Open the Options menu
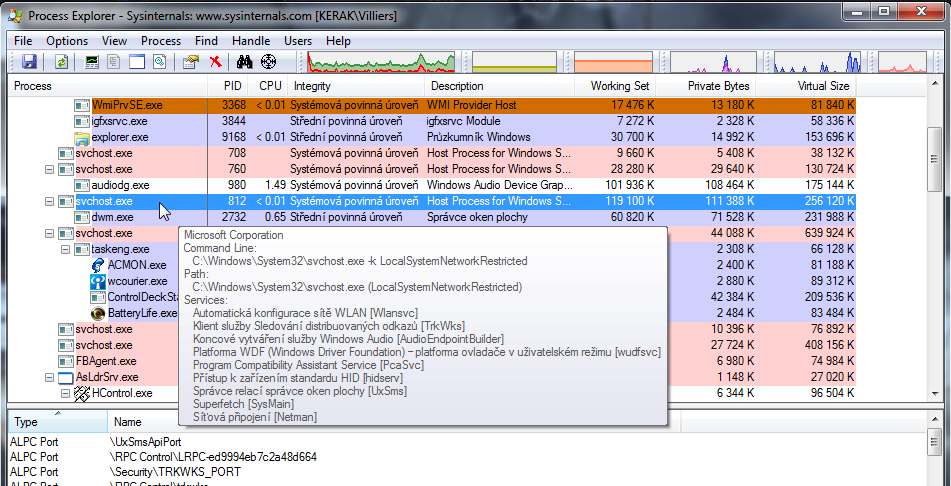The height and width of the screenshot is (486, 951). click(x=67, y=41)
